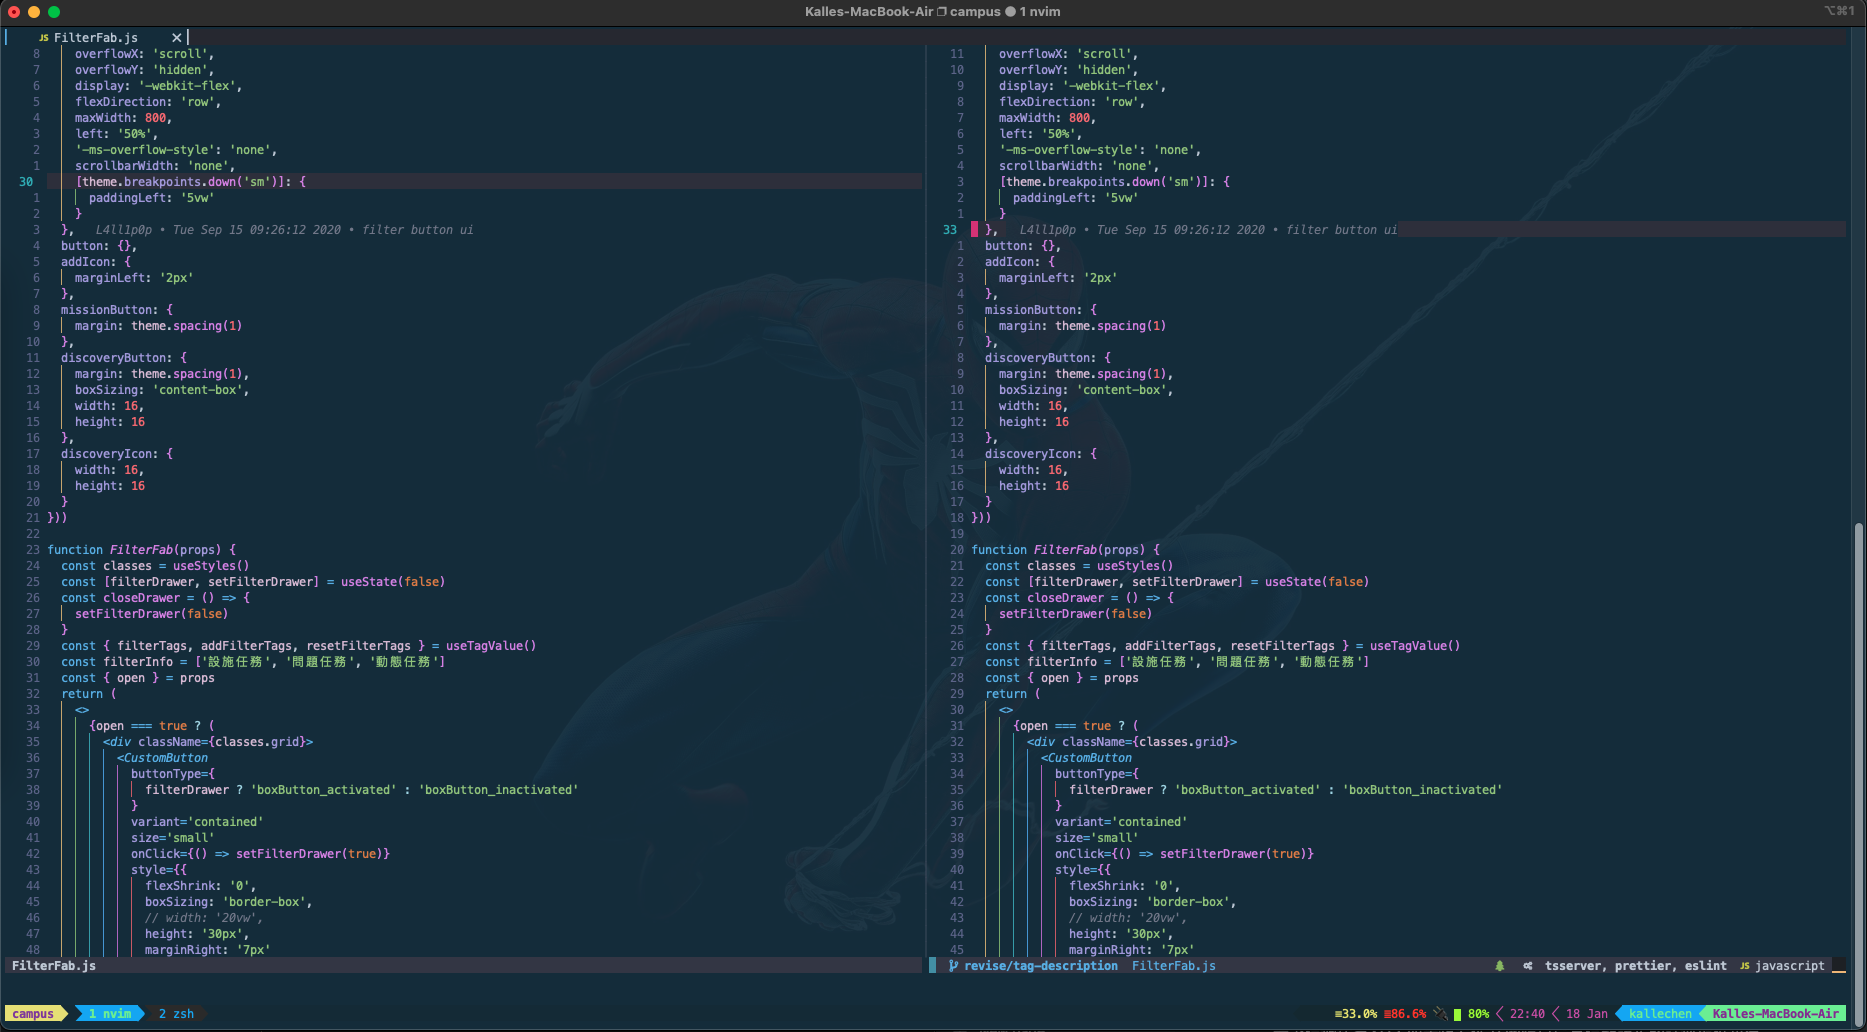Click the 33.0% CPU indicator

(1355, 1014)
